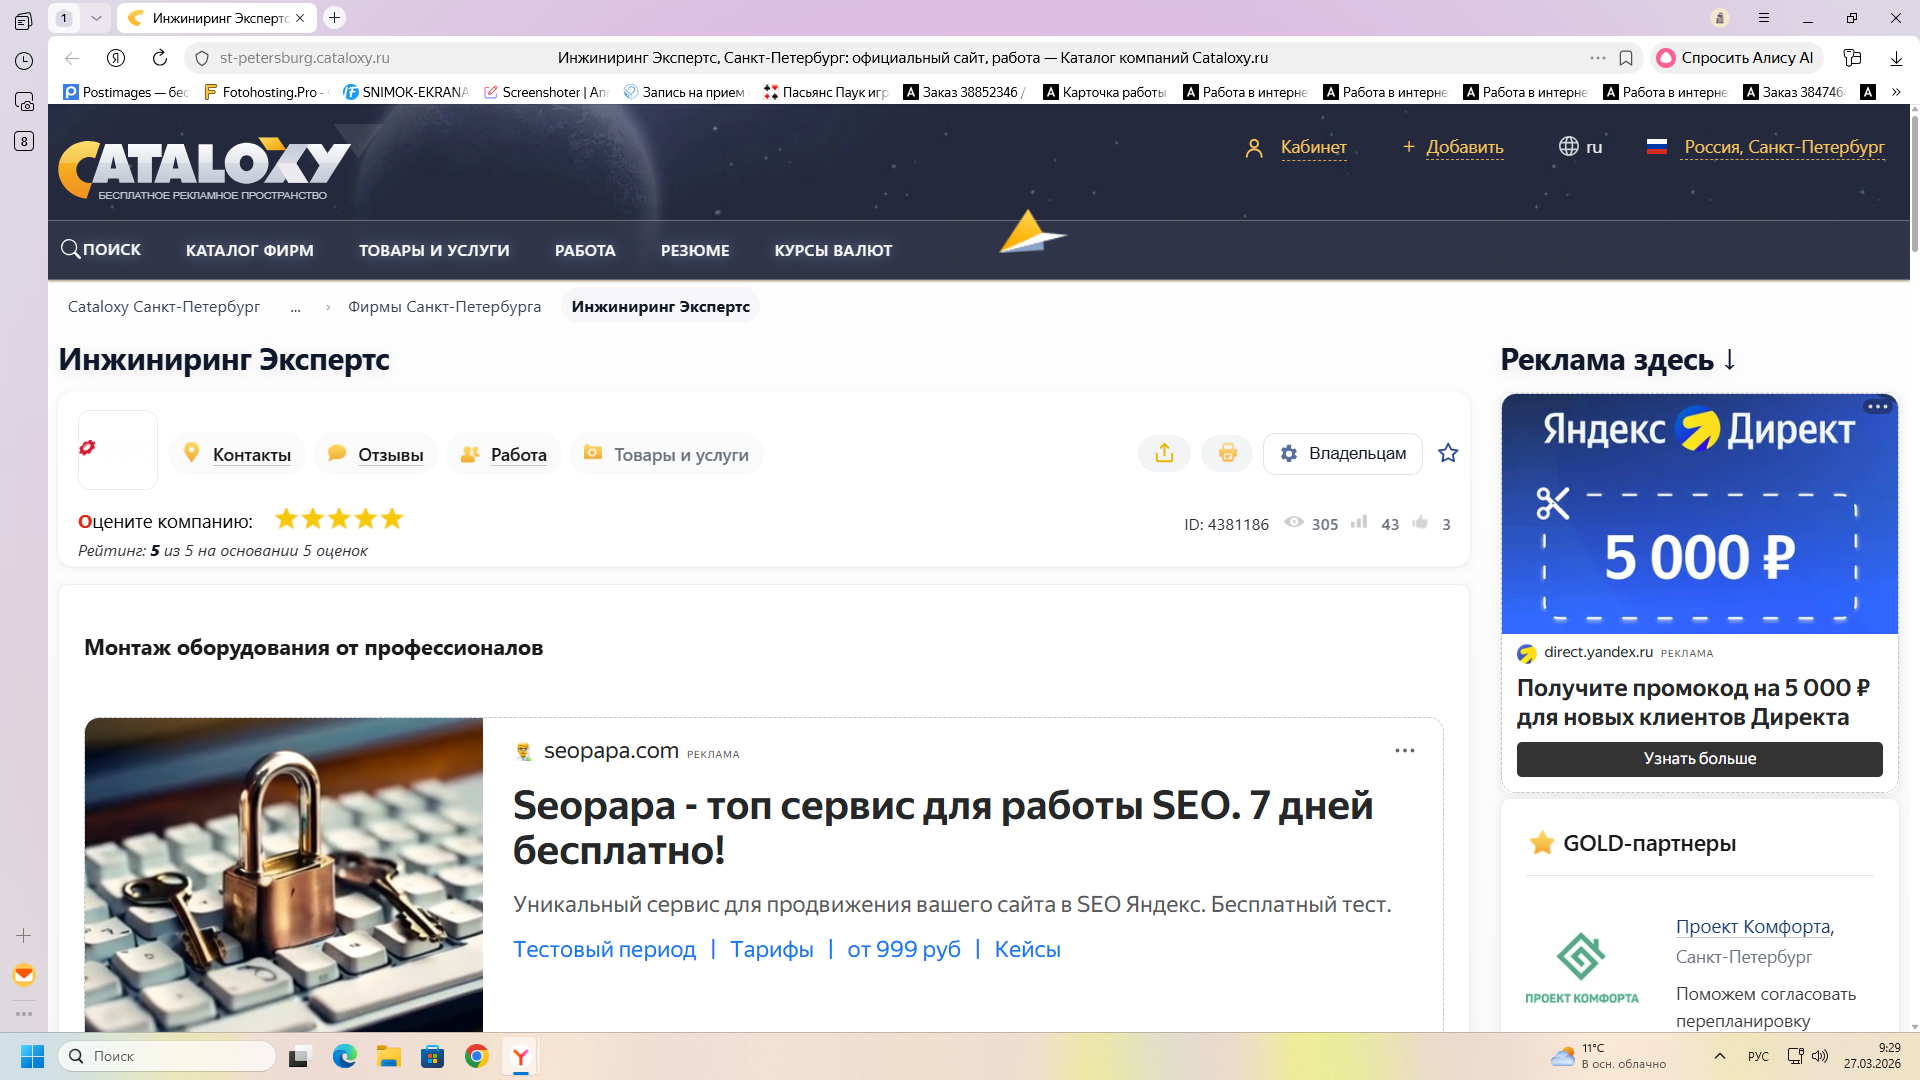1920x1080 pixels.
Task: Add company to favorites with star icon
Action: pos(1447,454)
